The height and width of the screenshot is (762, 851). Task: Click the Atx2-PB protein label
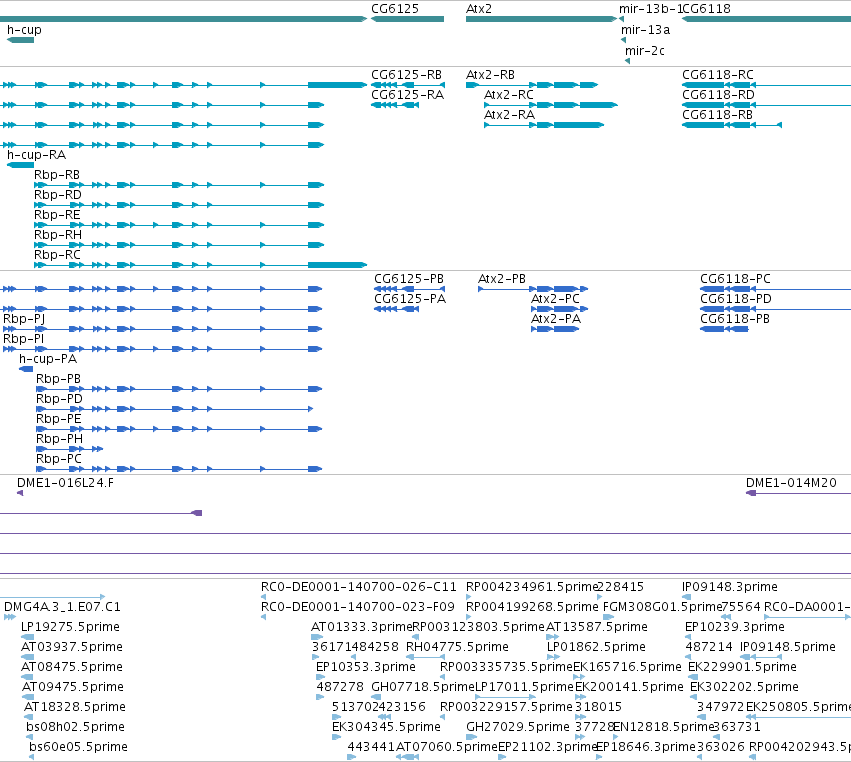pyautogui.click(x=501, y=279)
